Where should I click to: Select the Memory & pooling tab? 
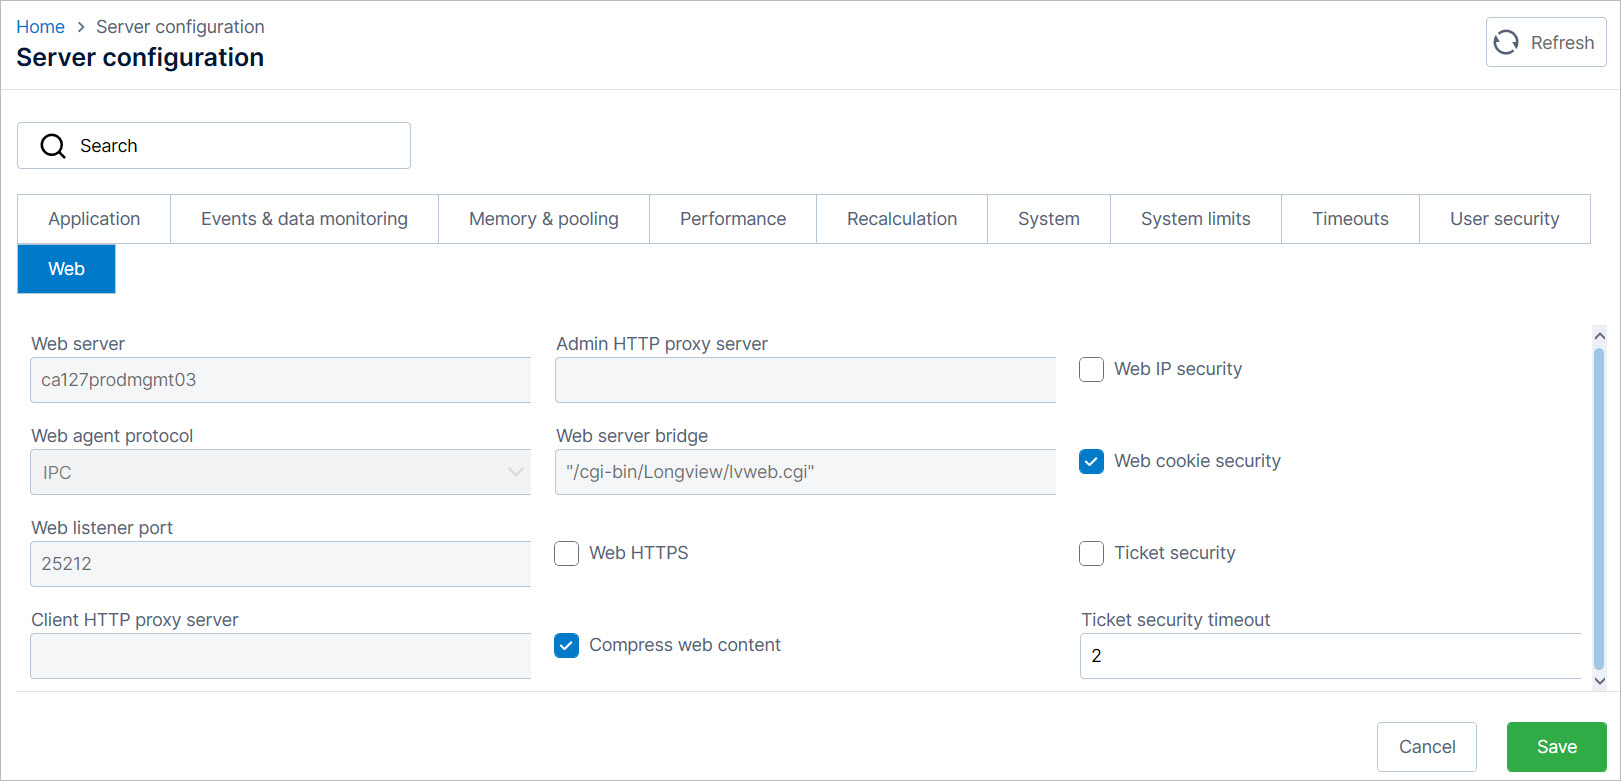544,219
